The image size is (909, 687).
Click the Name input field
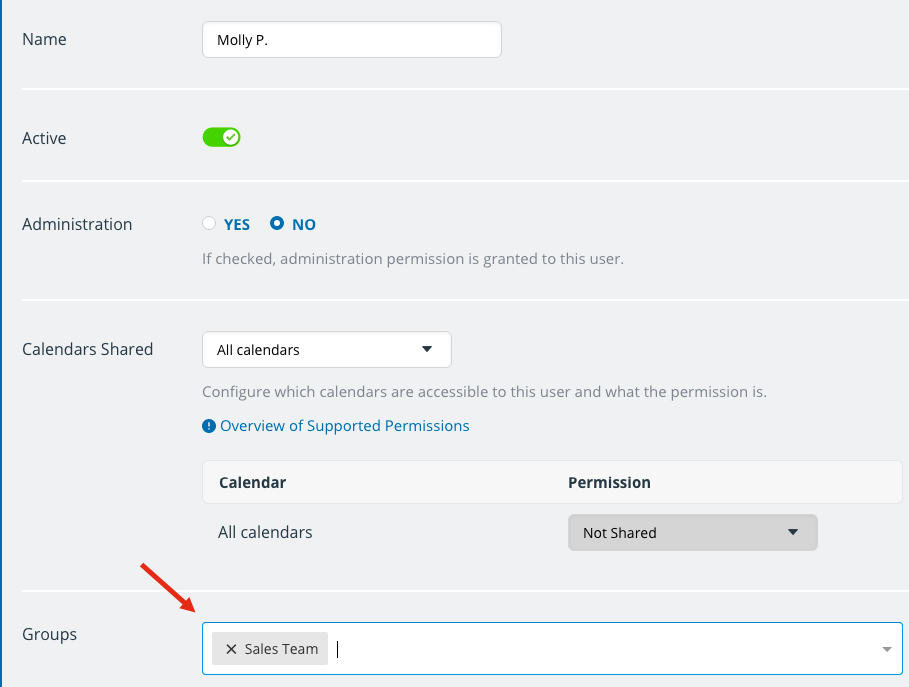pyautogui.click(x=351, y=39)
